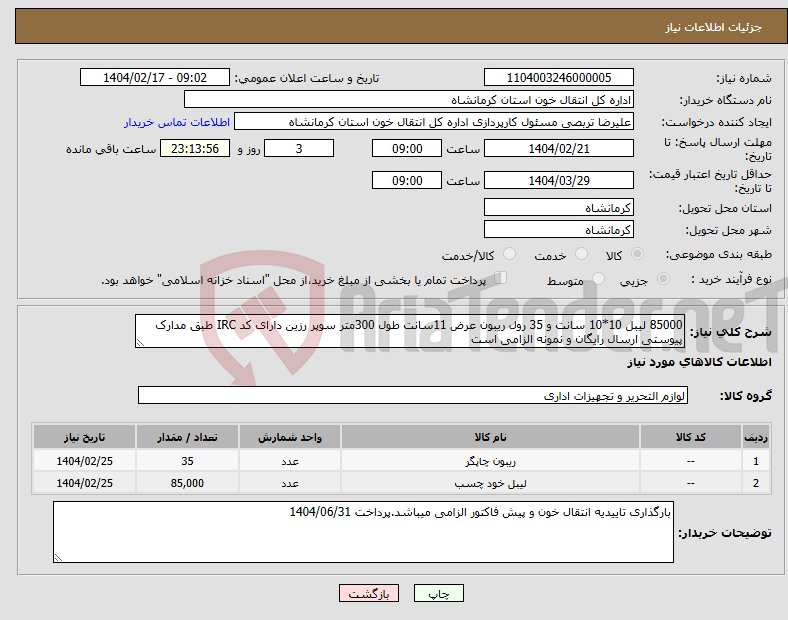Click the تعداد / مقدار column header
The height and width of the screenshot is (620, 788).
point(187,437)
